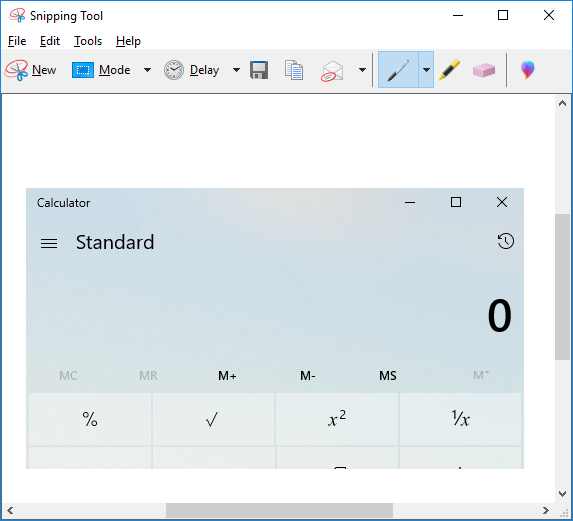Click the Mode button label

tap(114, 70)
